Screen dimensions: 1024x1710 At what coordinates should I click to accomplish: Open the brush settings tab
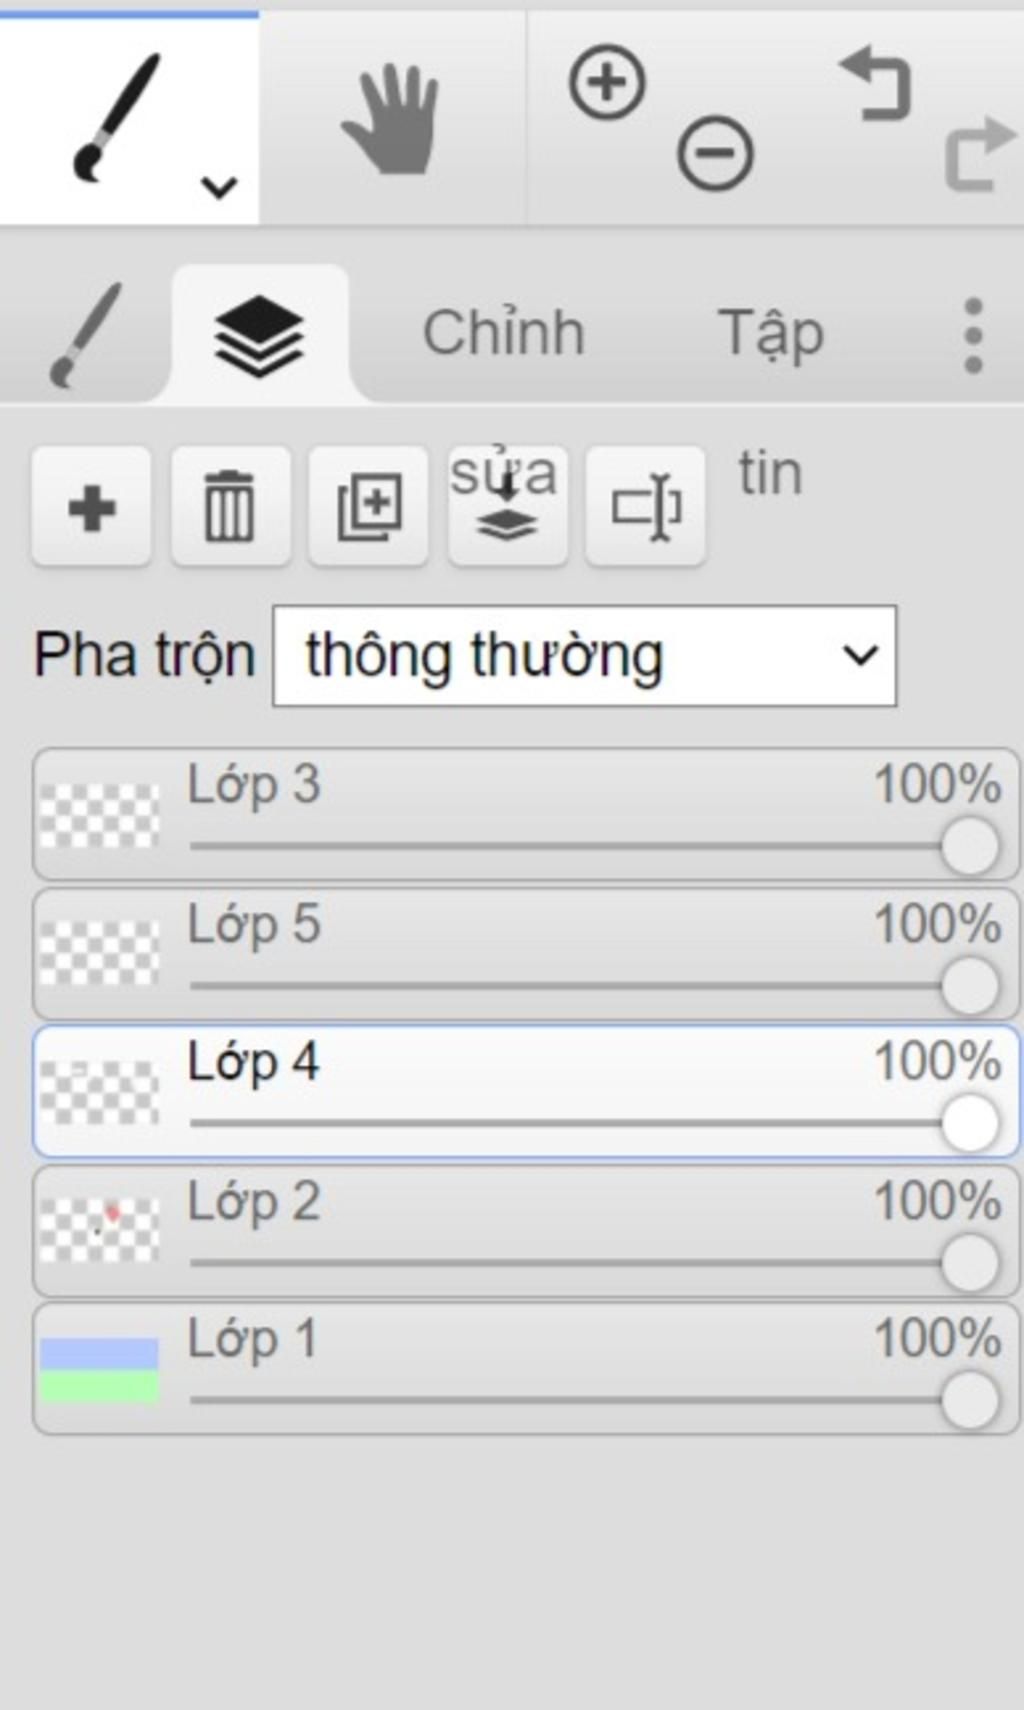[86, 335]
